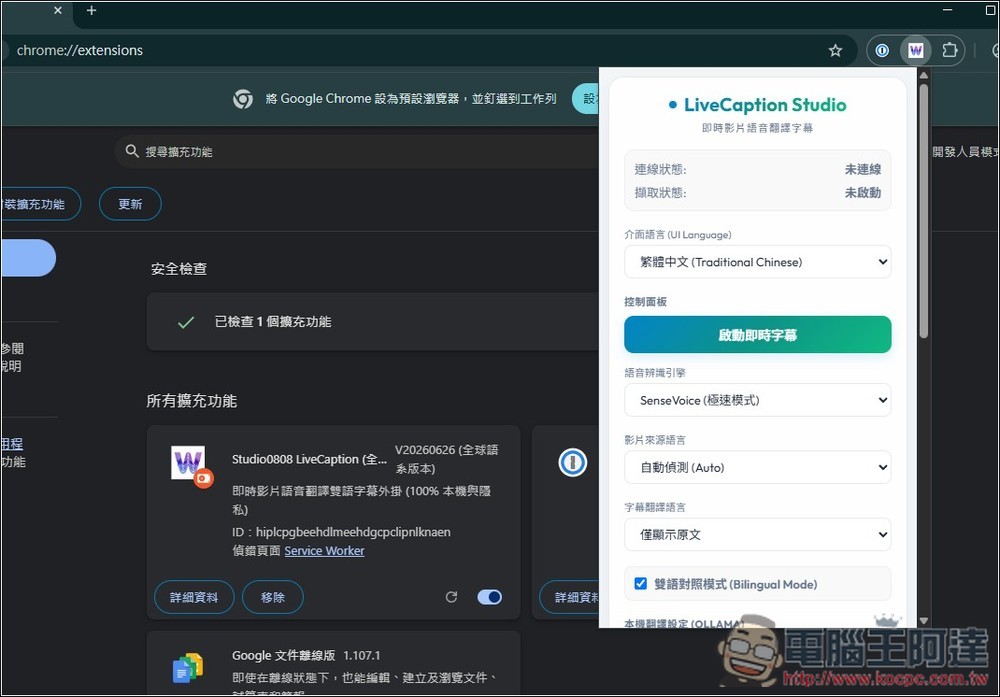Image resolution: width=1000 pixels, height=697 pixels.
Task: Click the 1Password extension card logo
Action: pyautogui.click(x=572, y=462)
